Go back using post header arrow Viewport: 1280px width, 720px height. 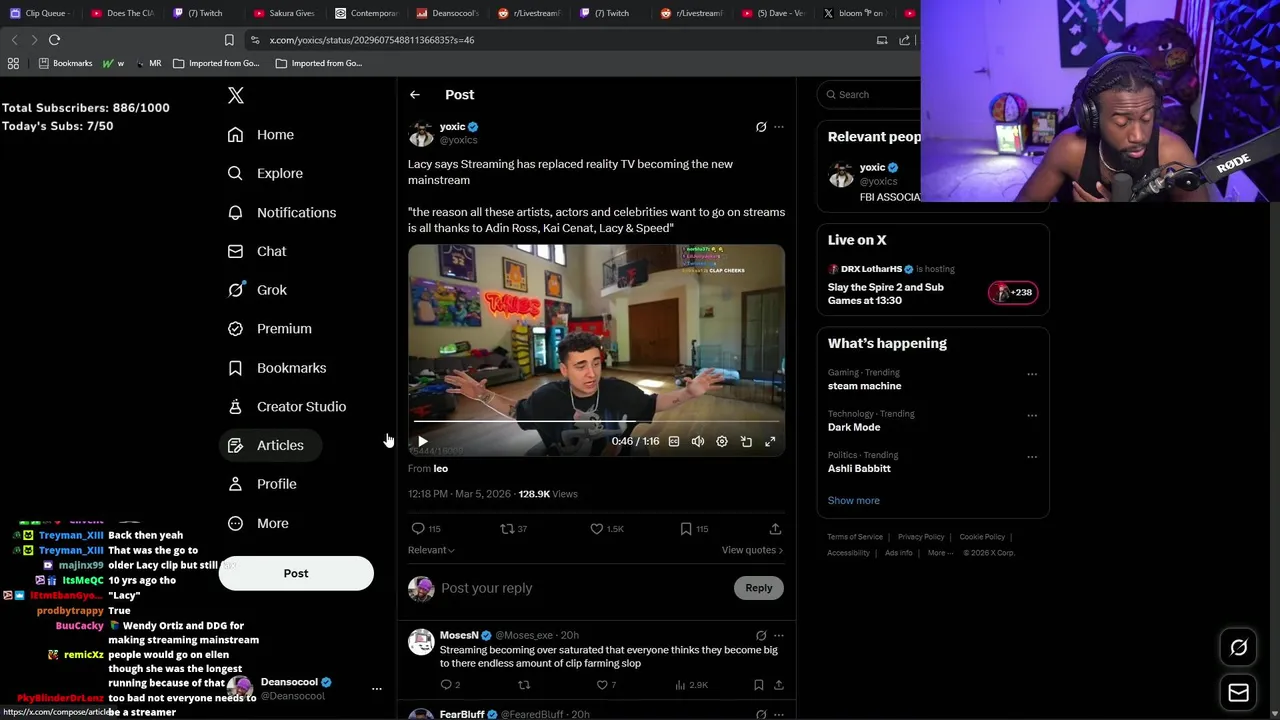[x=415, y=95]
